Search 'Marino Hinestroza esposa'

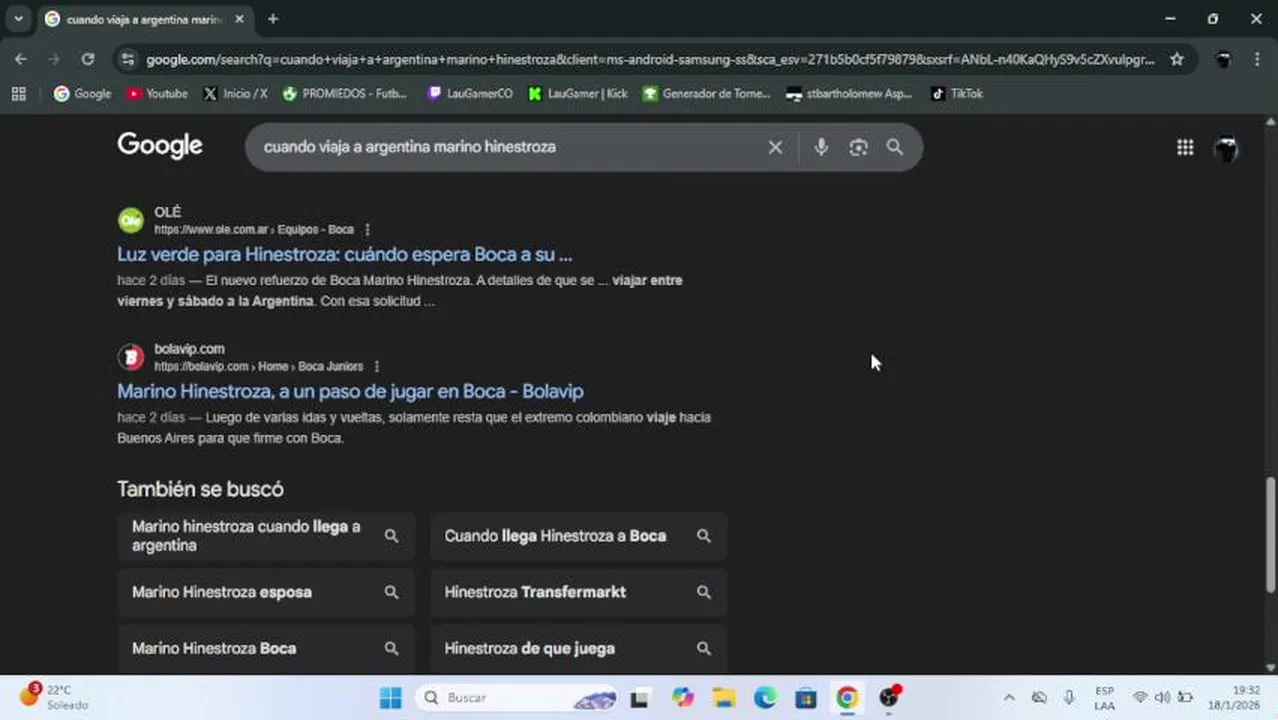click(266, 592)
